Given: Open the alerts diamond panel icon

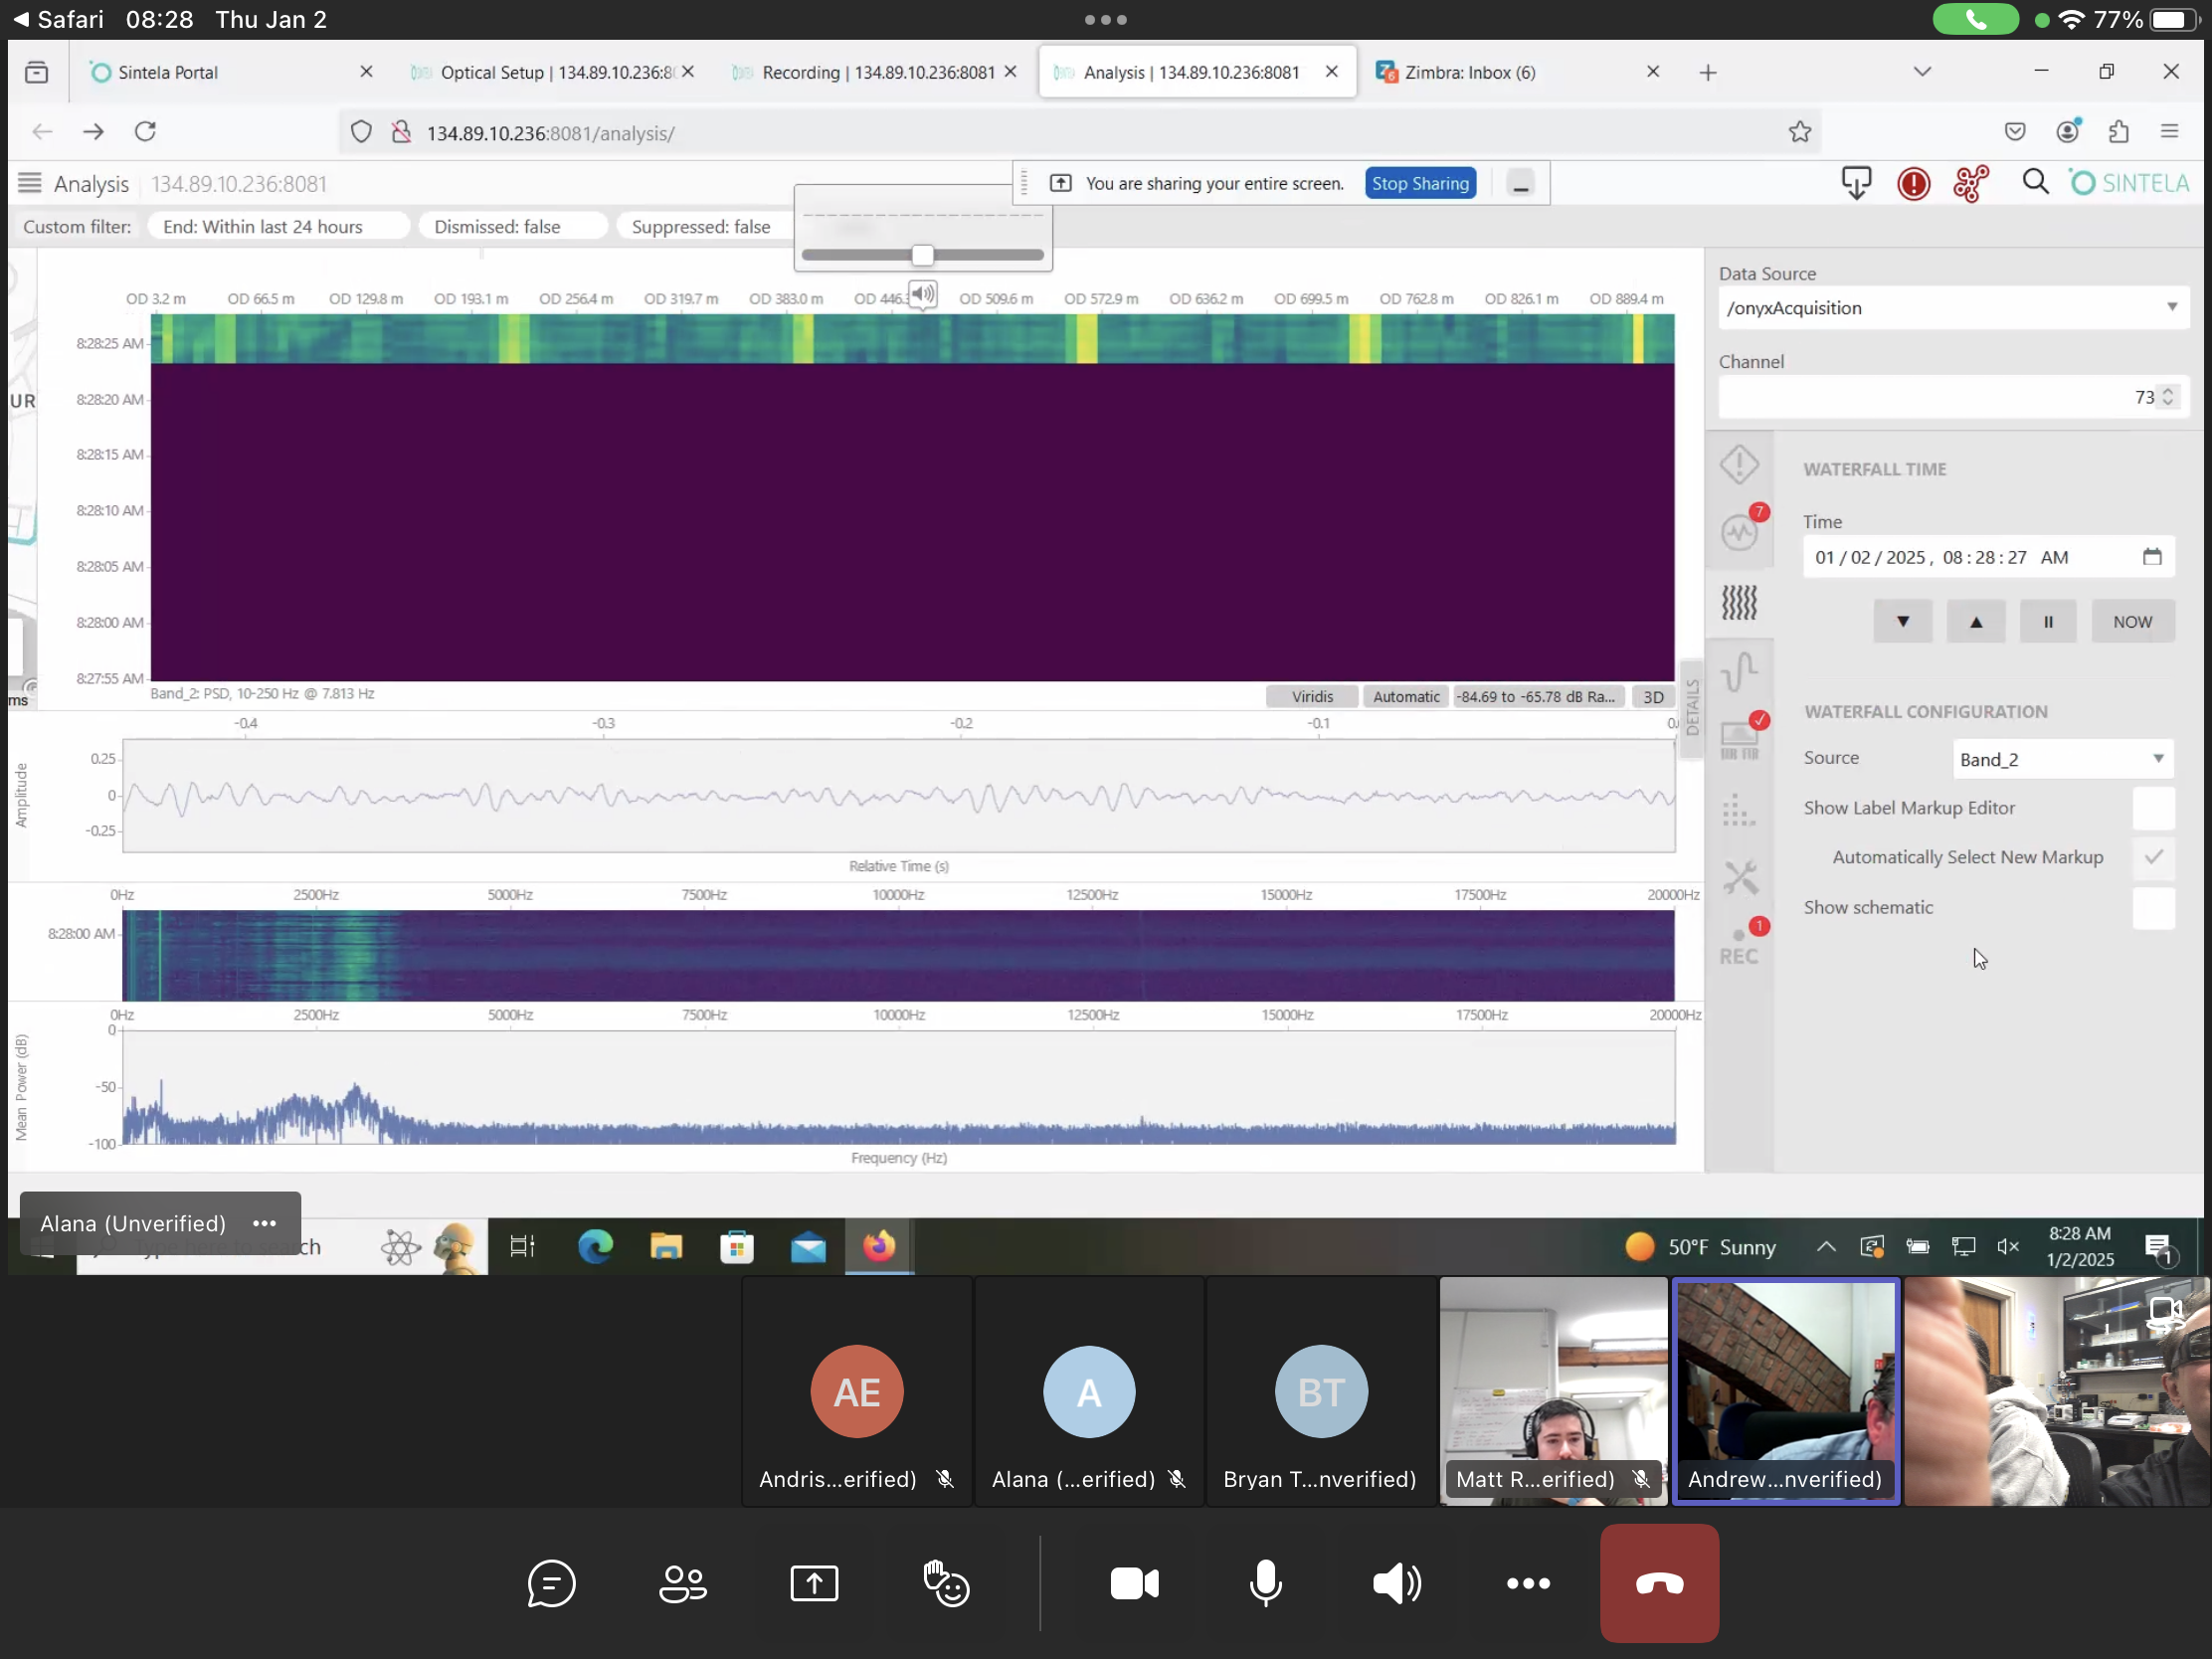Looking at the screenshot, I should [1739, 465].
